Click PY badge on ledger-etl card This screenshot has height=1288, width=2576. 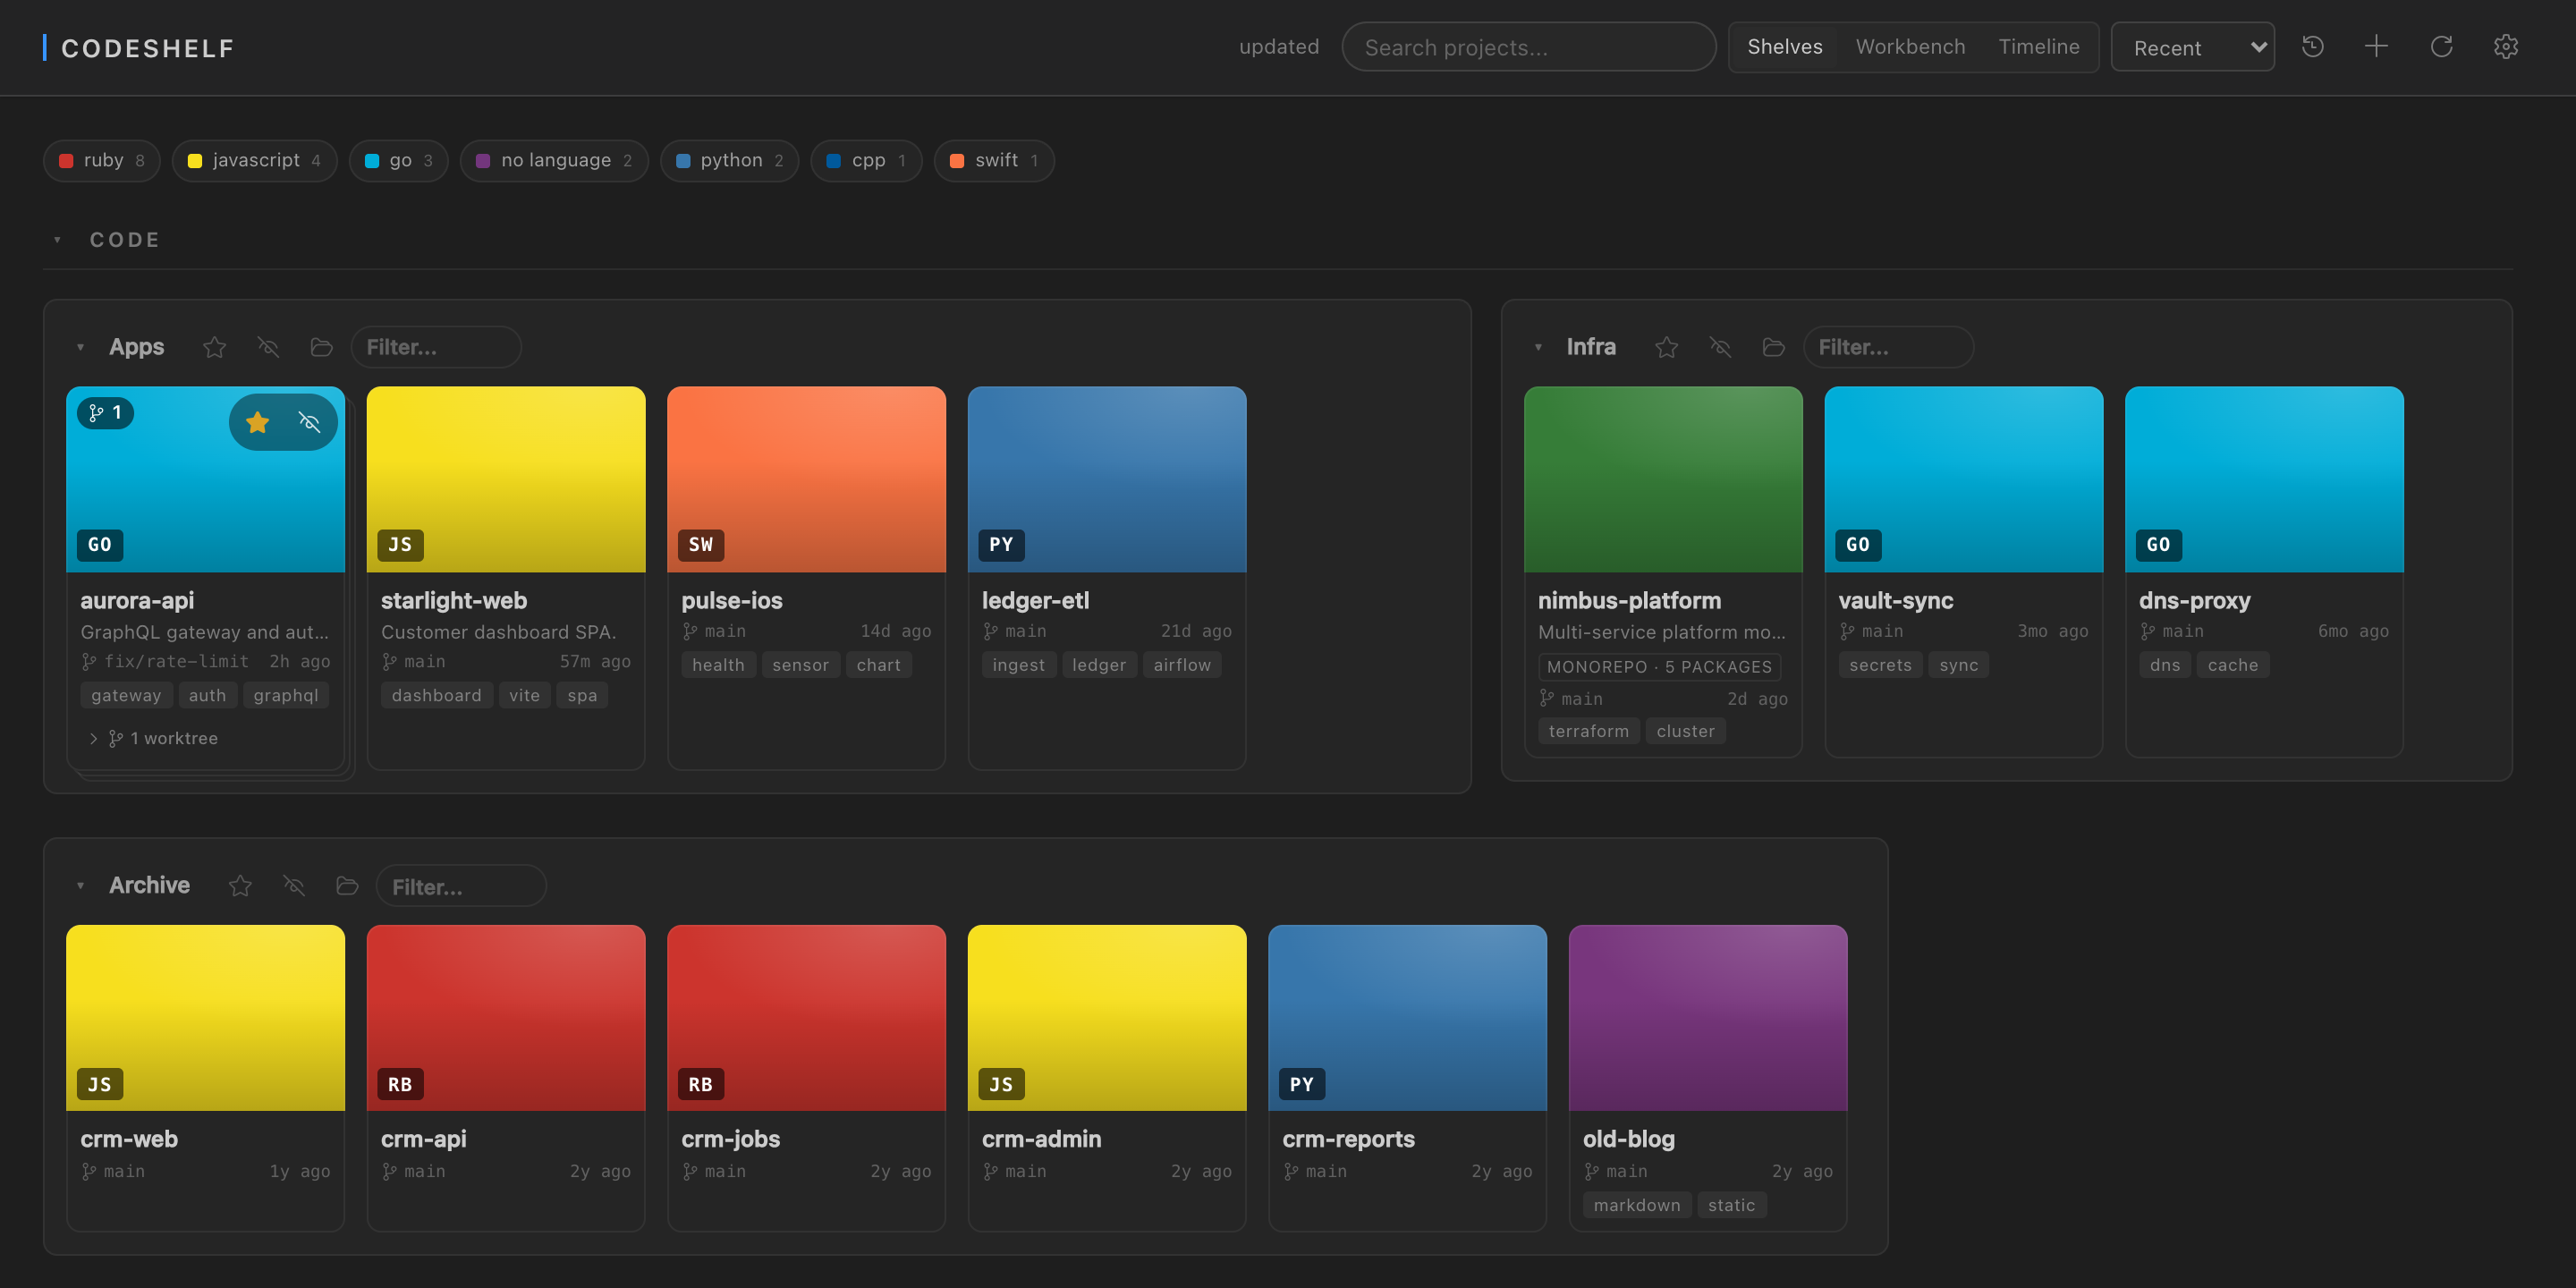point(1001,545)
